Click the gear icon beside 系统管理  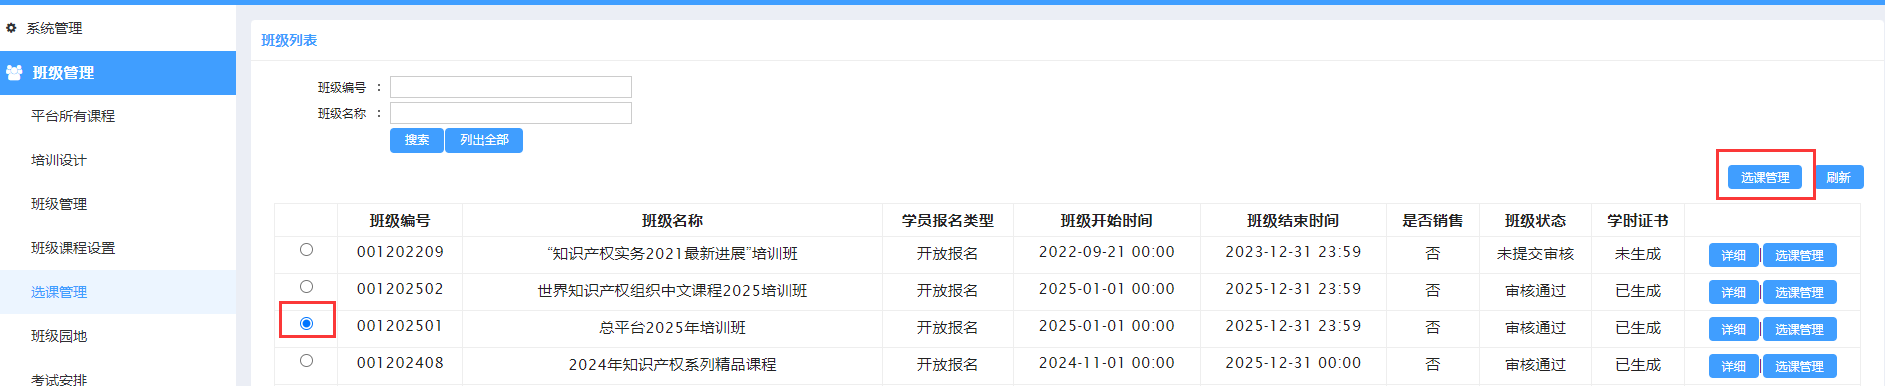pos(11,28)
